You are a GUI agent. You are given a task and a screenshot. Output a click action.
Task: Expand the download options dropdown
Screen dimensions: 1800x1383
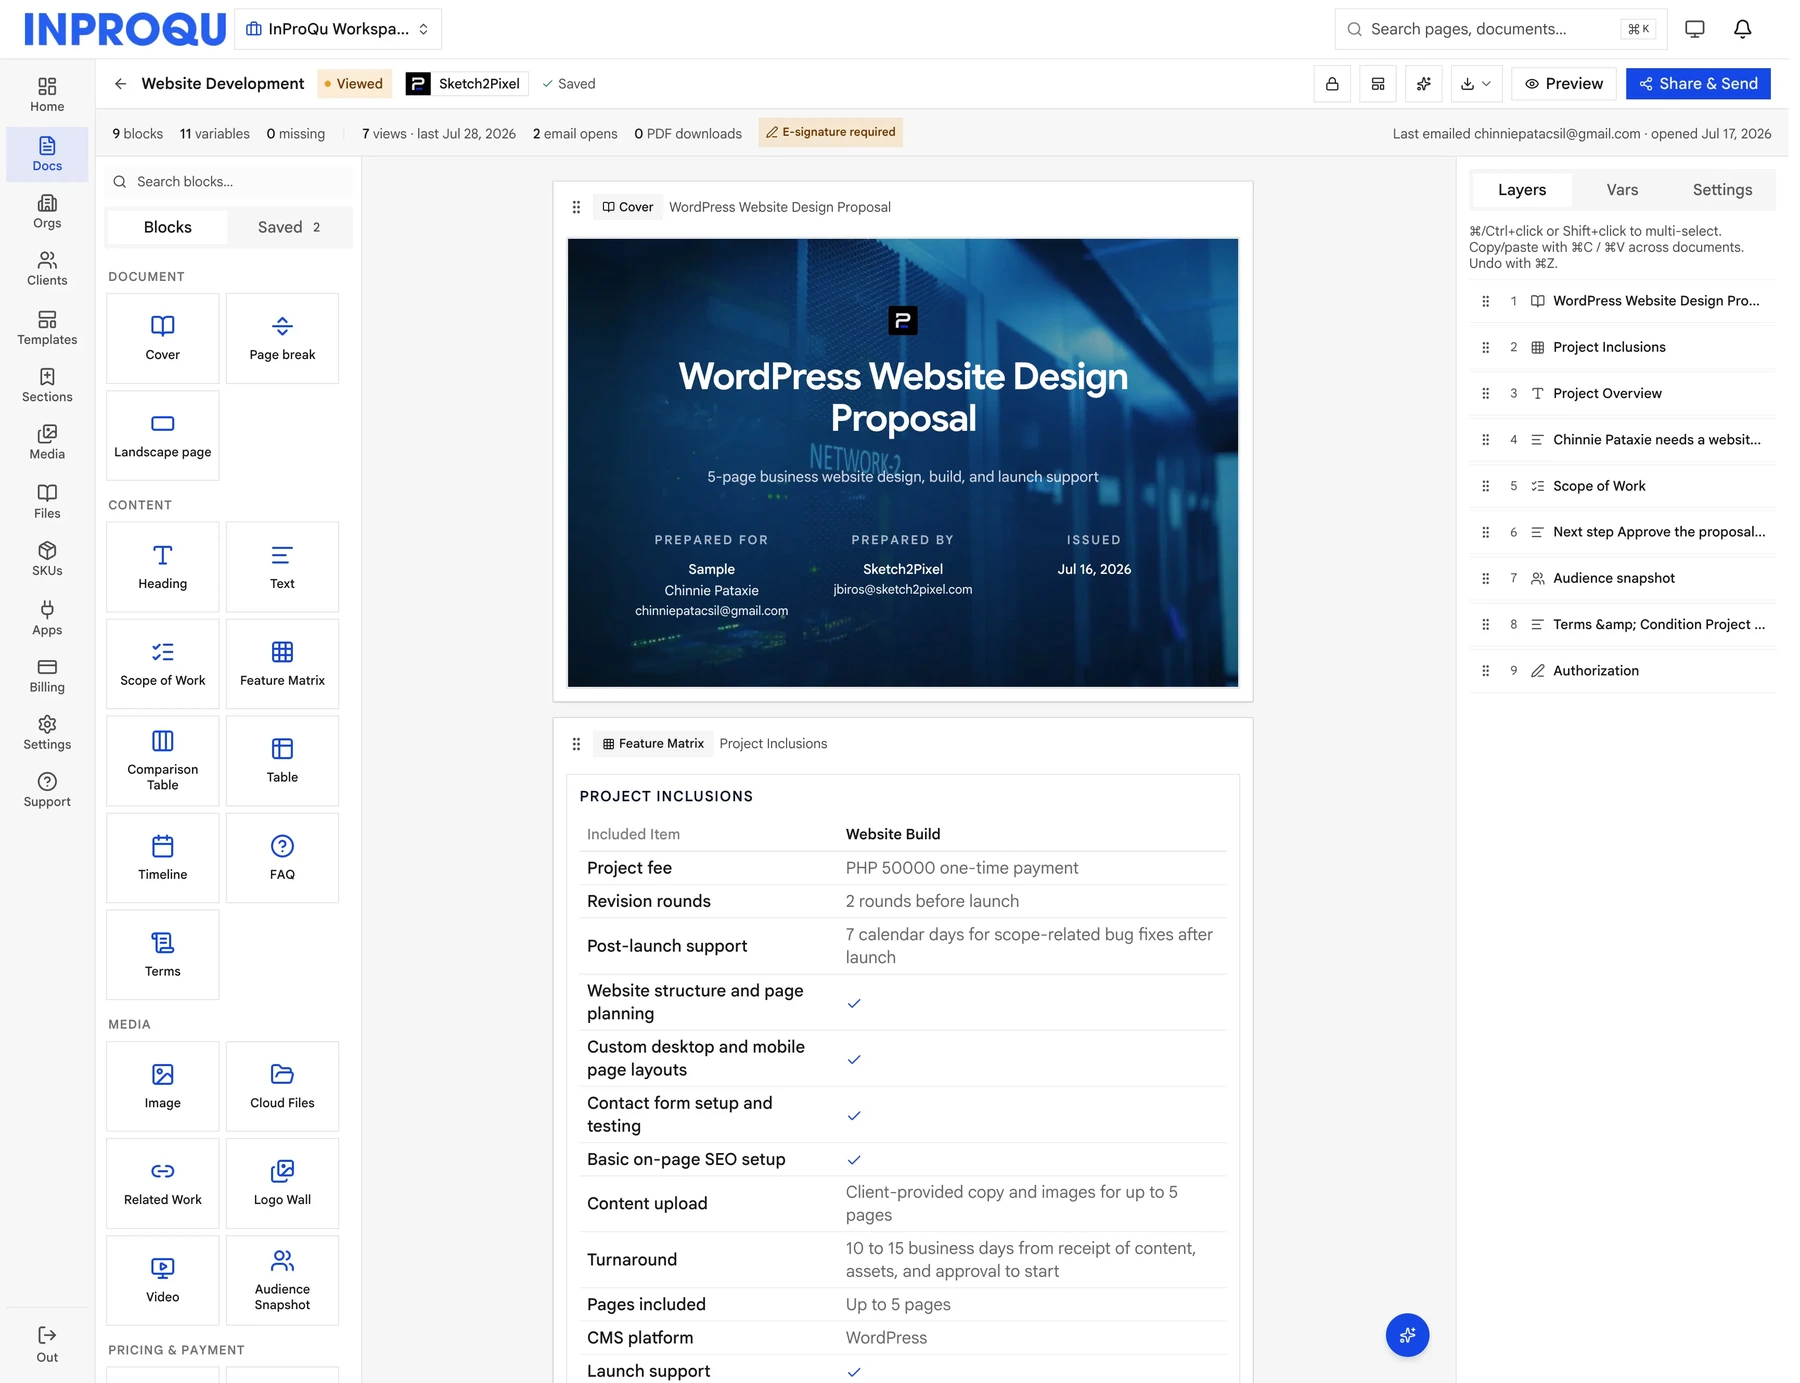pos(1476,84)
